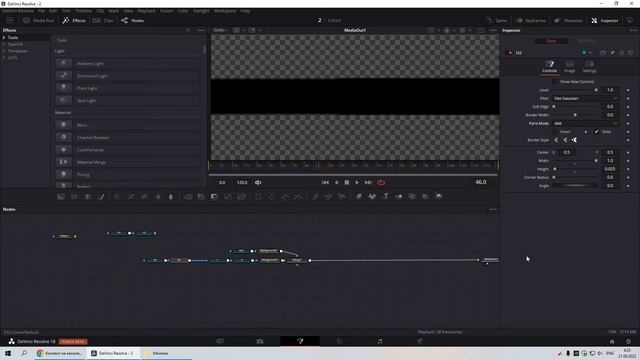The image size is (640, 360).
Task: Open the Color page
Action: [x=340, y=341]
